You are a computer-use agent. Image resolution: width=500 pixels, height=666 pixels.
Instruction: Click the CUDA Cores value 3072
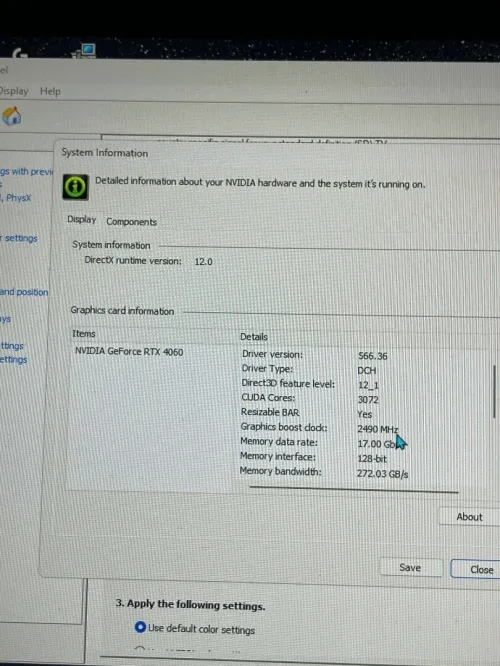click(x=368, y=400)
